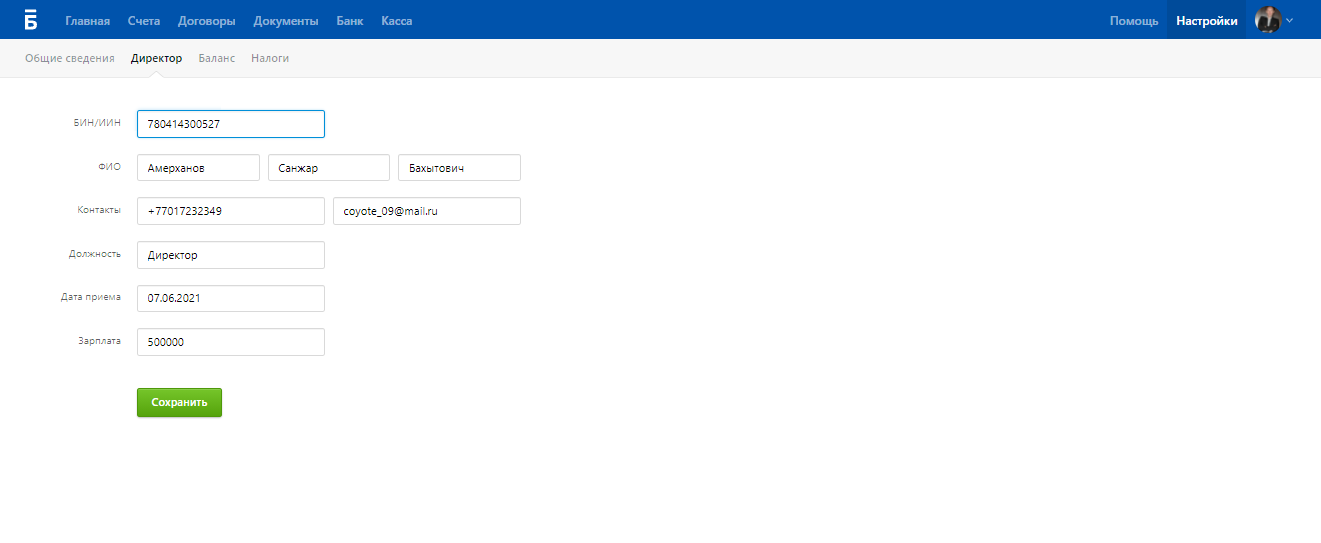Open the user avatar menu
This screenshot has height=543, width=1321.
[1268, 20]
